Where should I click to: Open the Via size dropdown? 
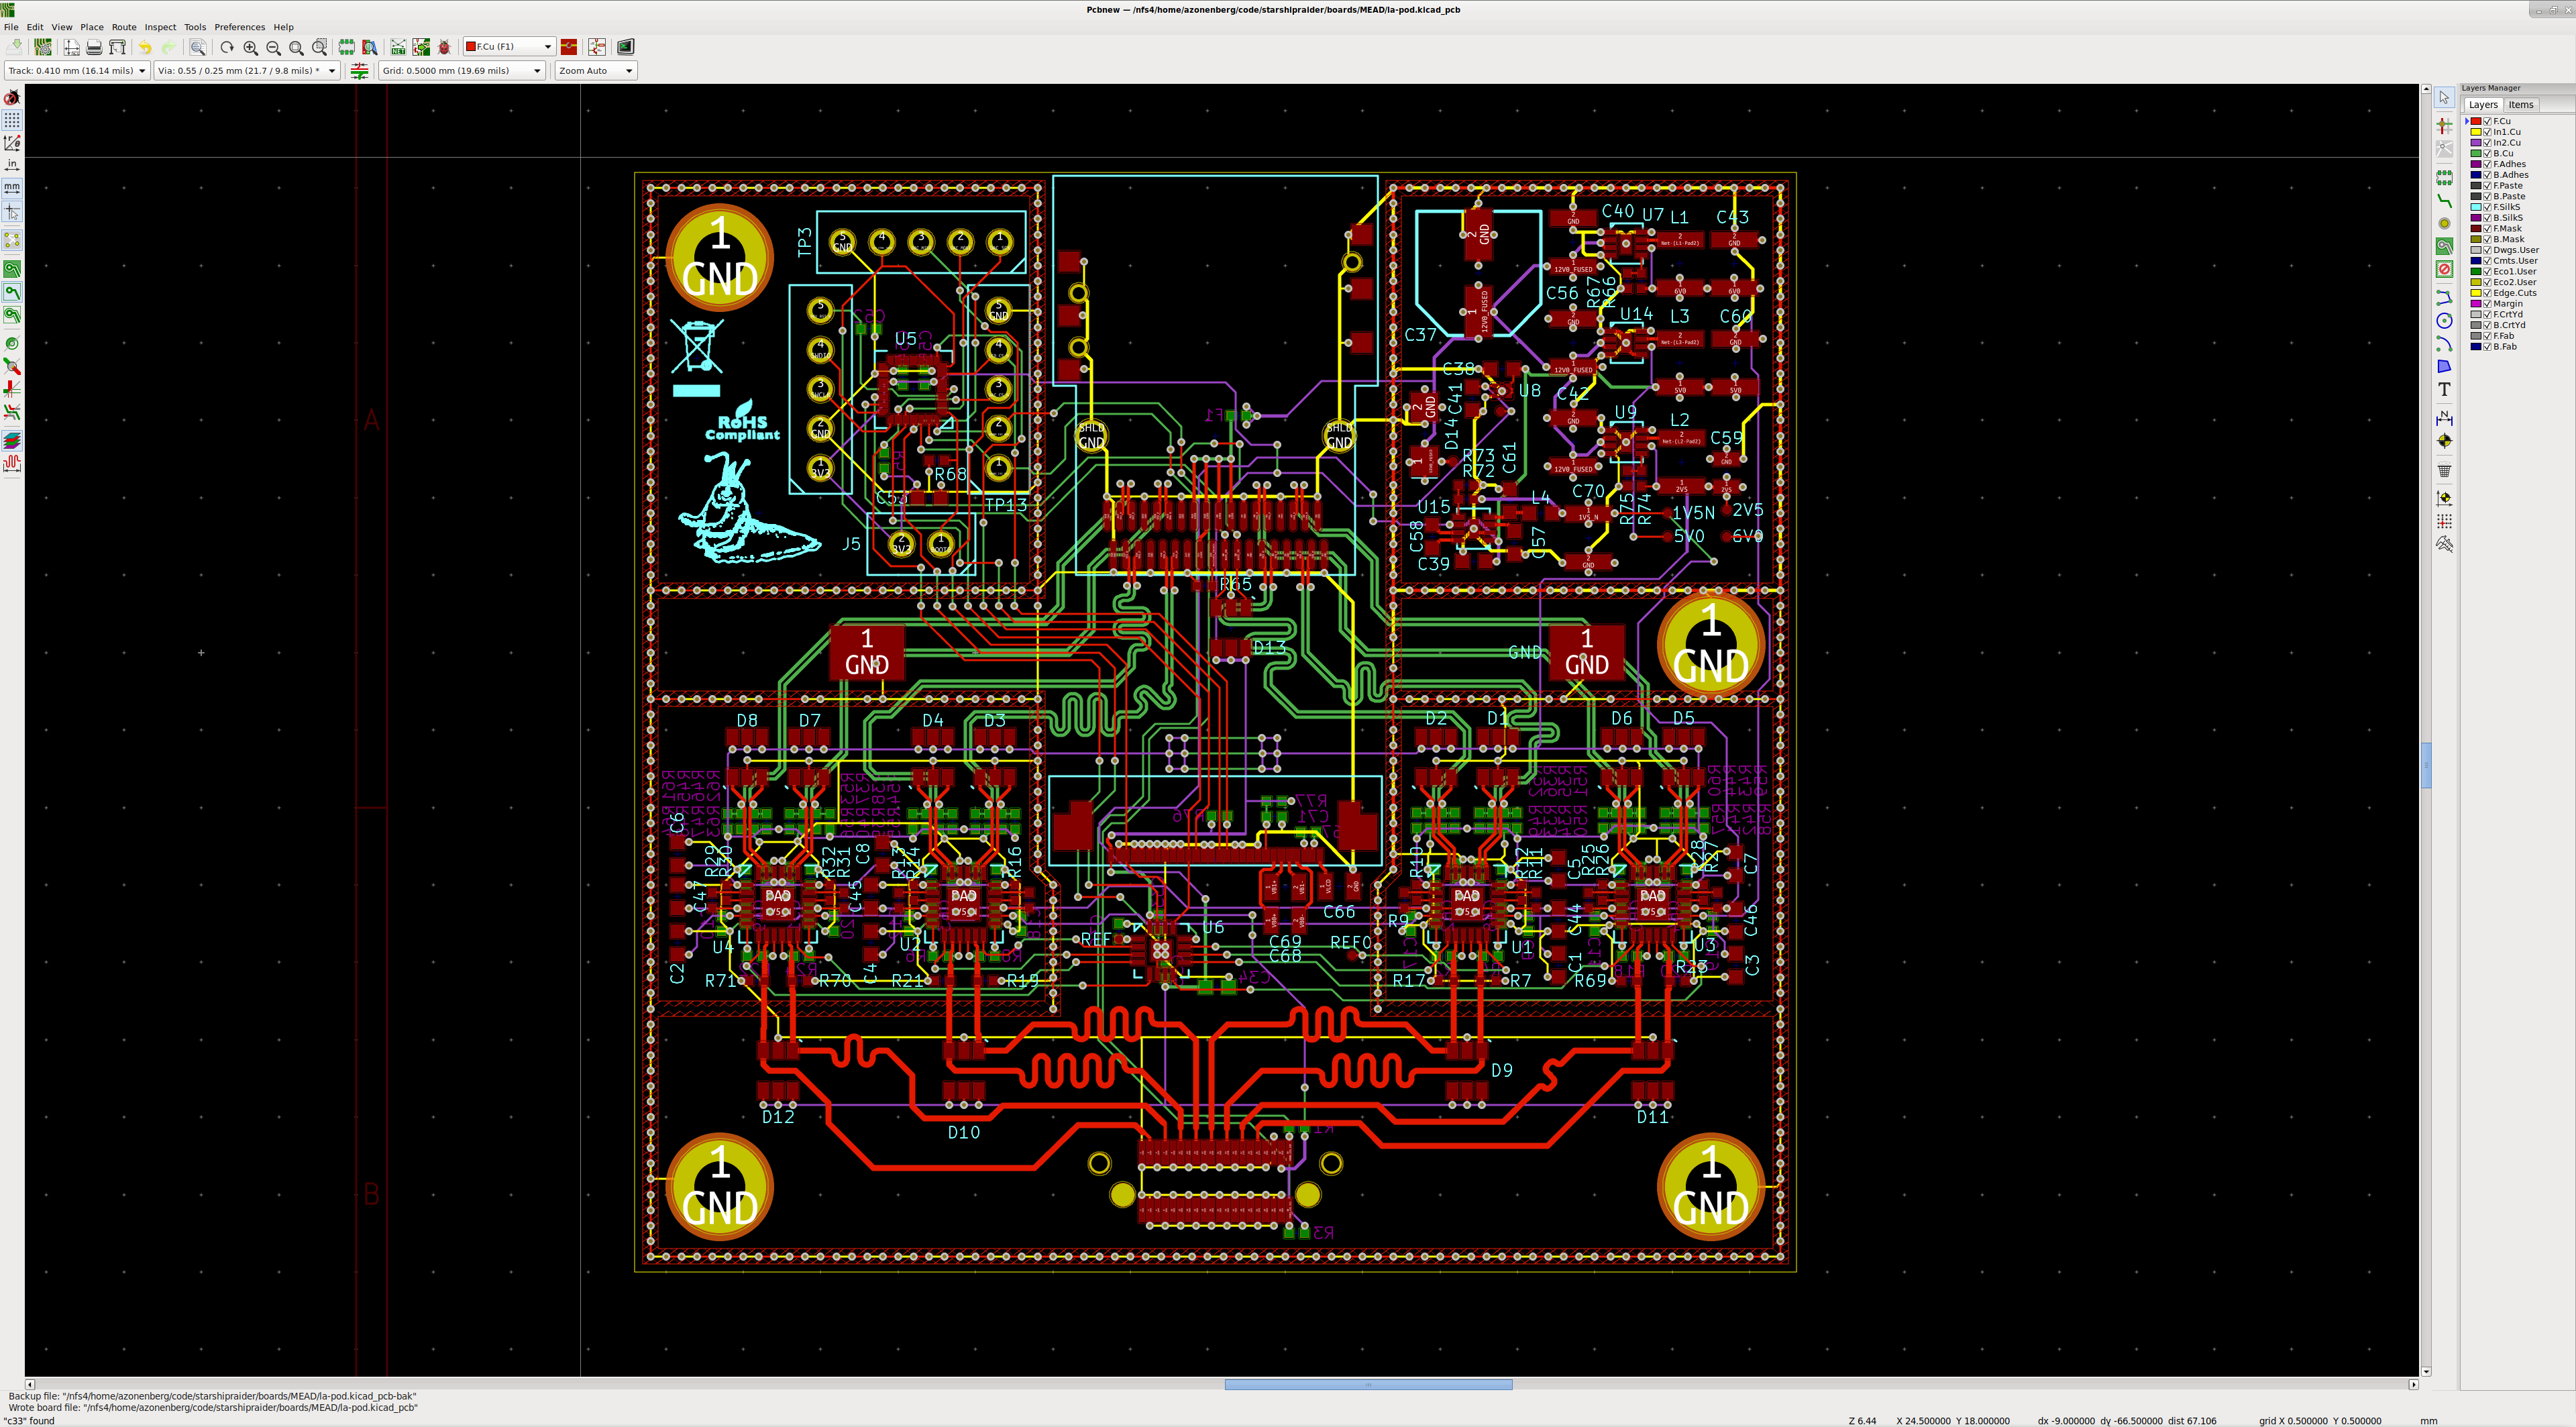pos(247,71)
